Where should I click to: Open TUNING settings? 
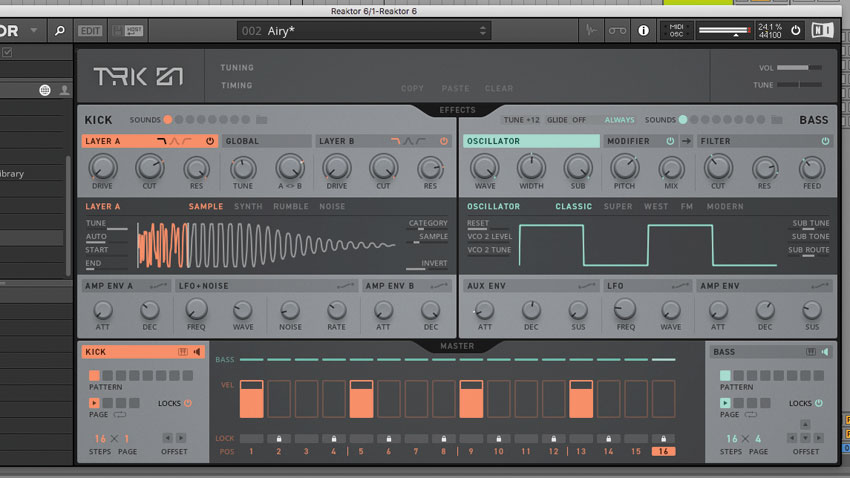click(x=237, y=68)
